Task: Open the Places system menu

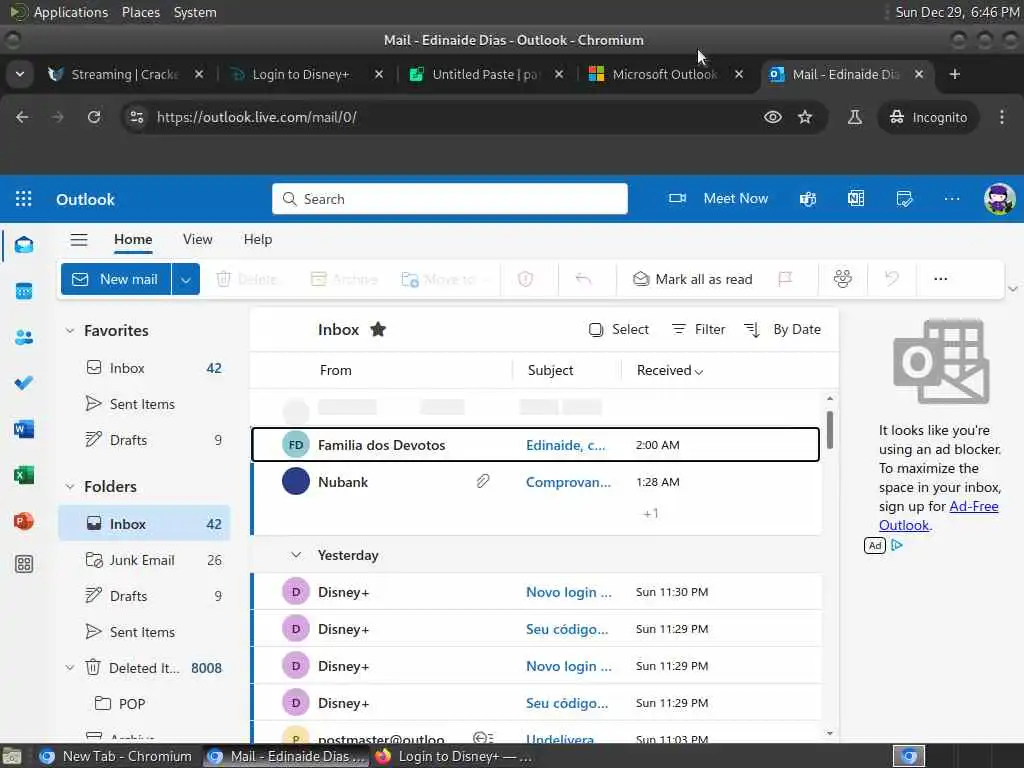Action: click(140, 12)
